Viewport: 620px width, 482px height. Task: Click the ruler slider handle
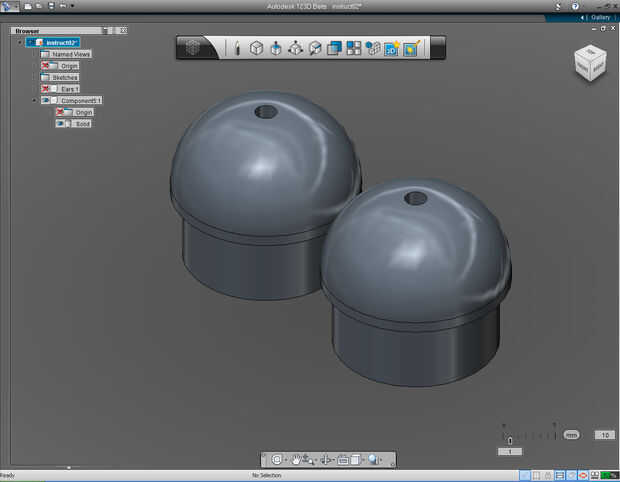coord(510,440)
